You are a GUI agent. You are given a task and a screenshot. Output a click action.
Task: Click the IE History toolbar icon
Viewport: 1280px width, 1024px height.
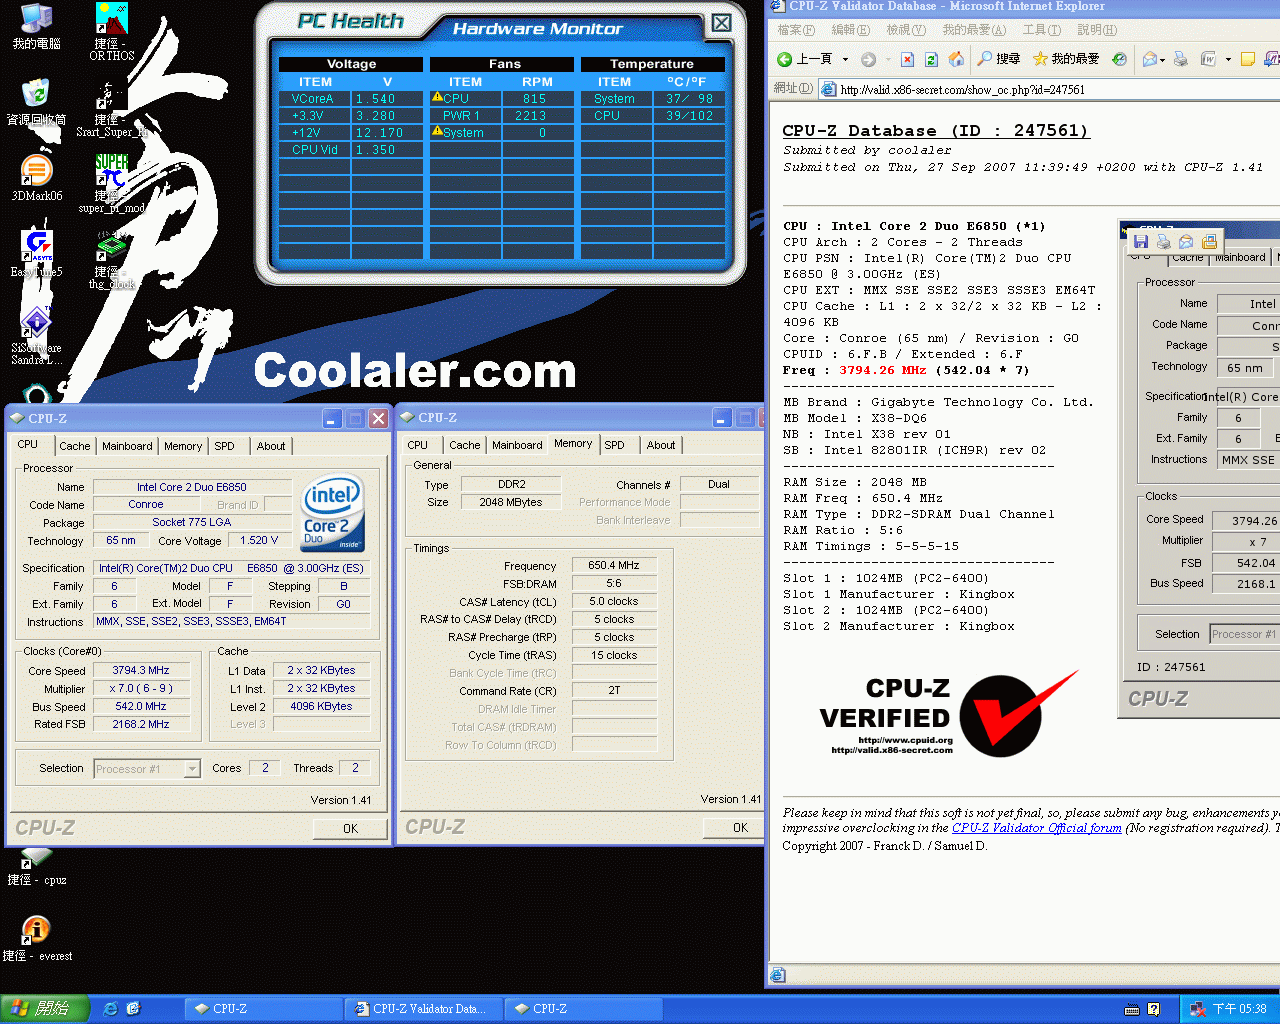1119,60
